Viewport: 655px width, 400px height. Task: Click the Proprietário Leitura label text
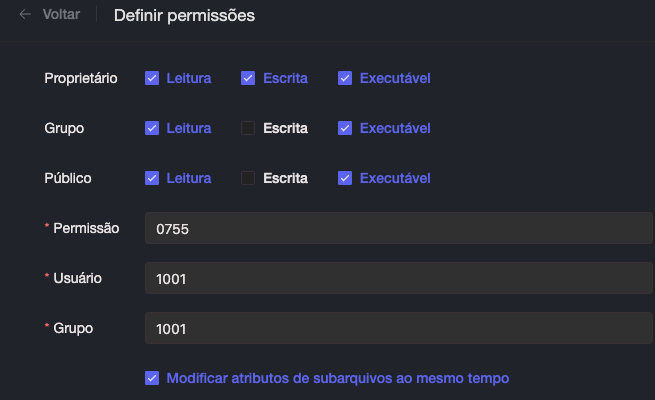pyautogui.click(x=189, y=78)
